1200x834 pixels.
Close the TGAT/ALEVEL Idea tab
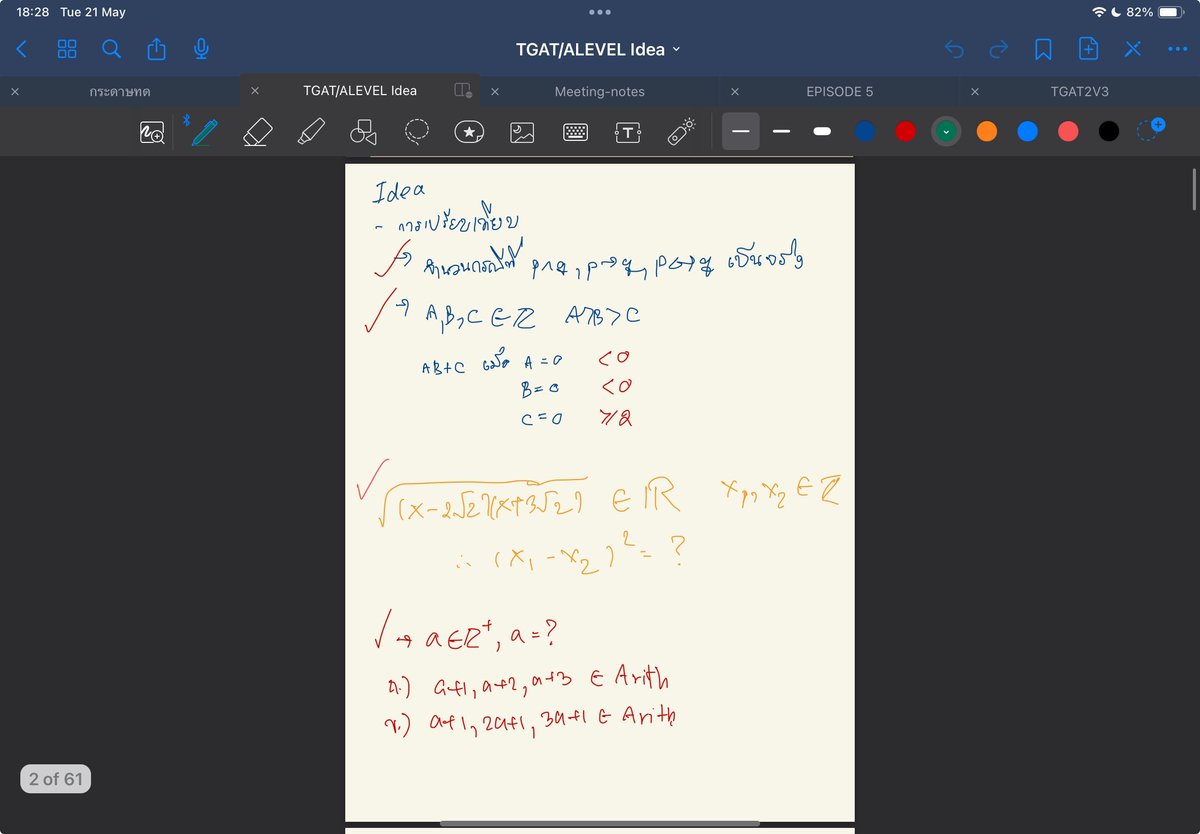255,91
